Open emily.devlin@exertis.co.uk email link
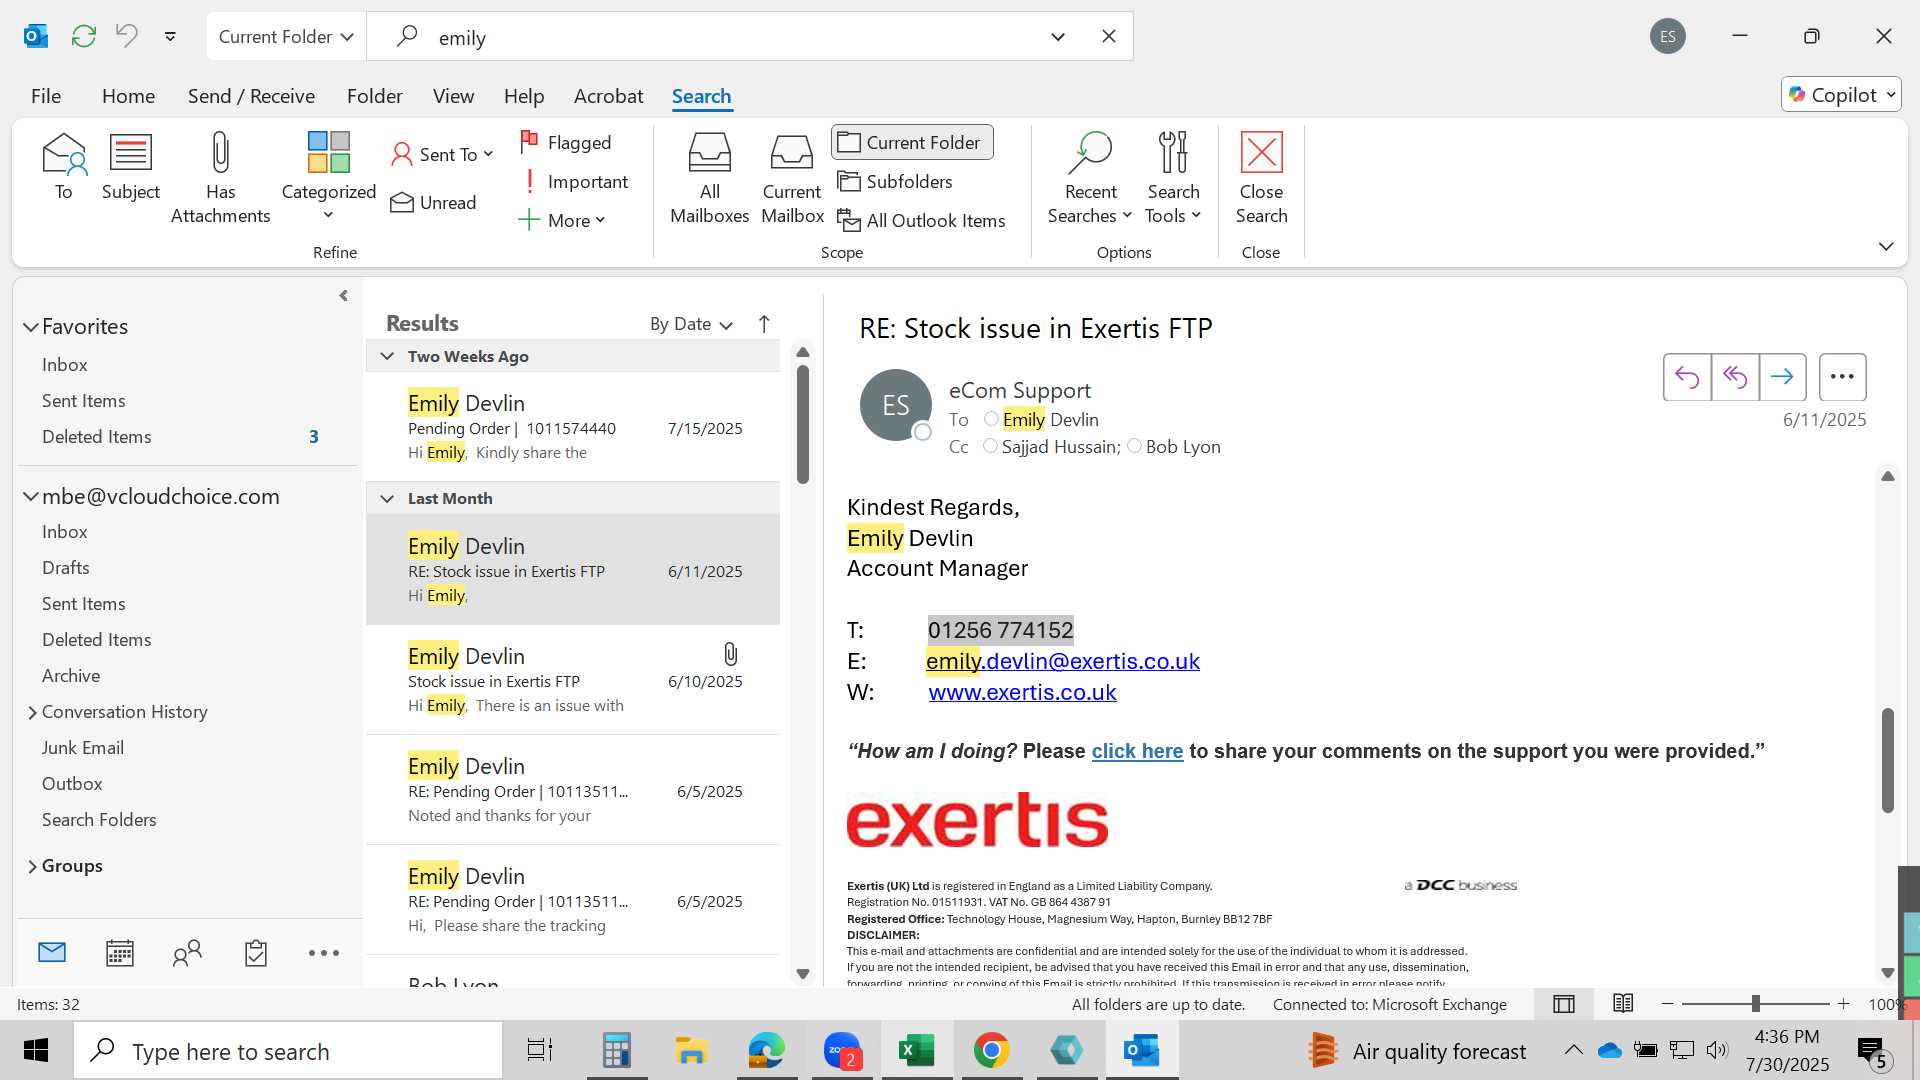Screen dimensions: 1920x1080 tap(1062, 661)
